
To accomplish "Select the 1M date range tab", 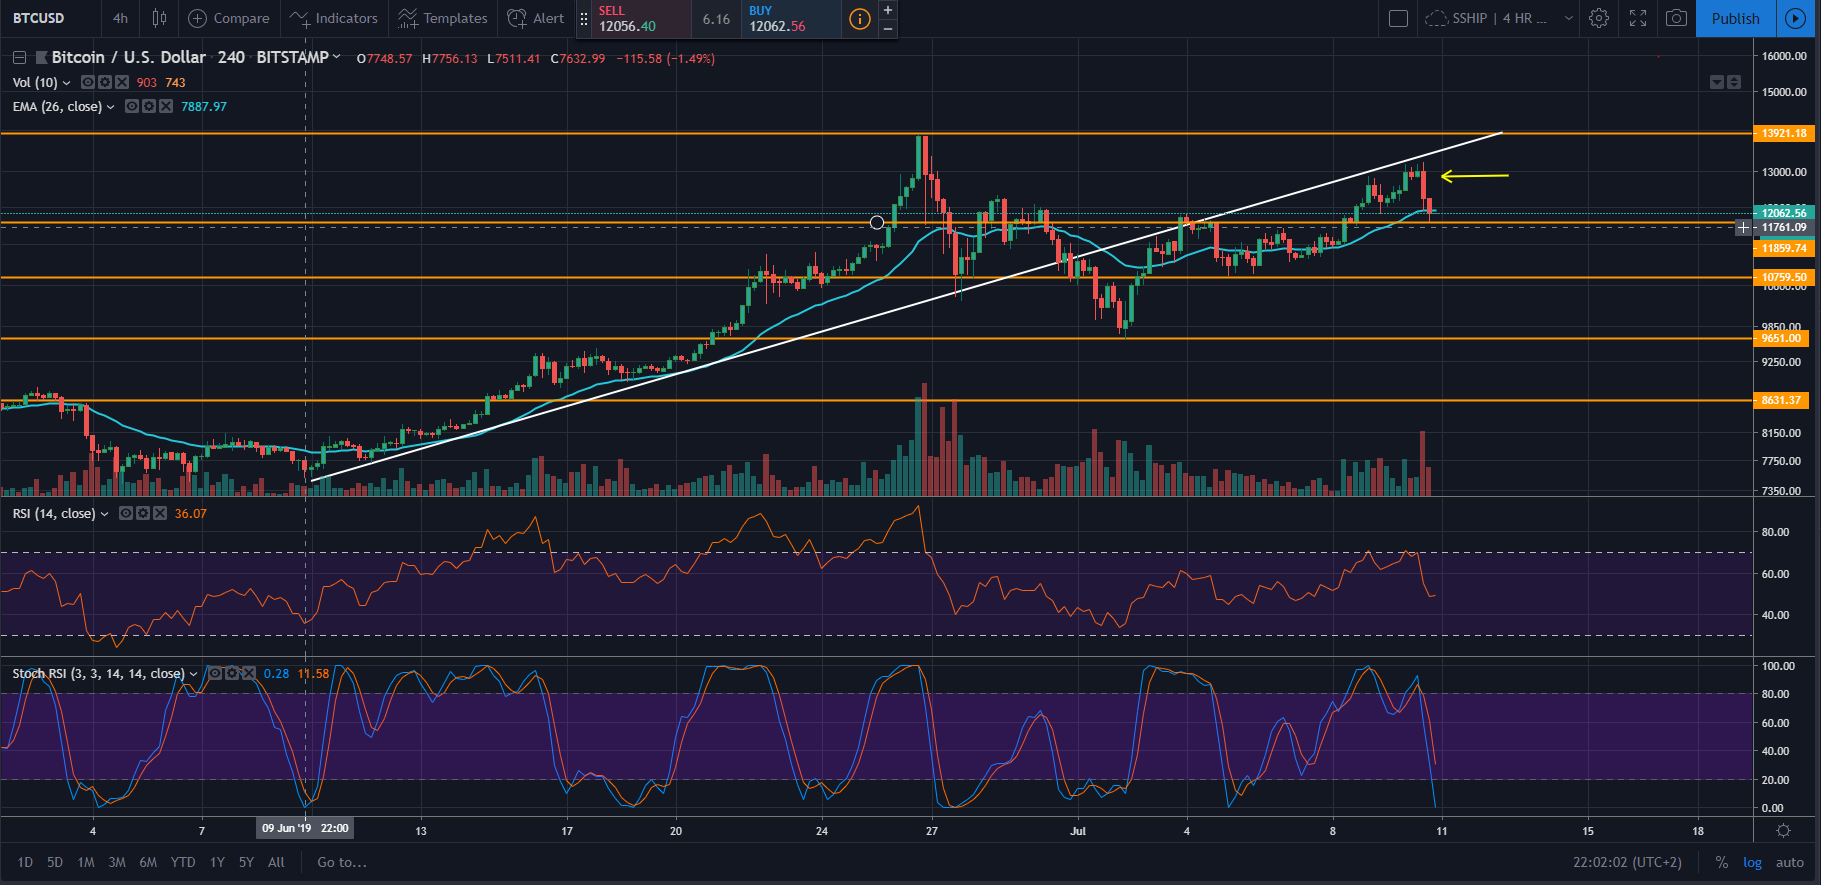I will 86,862.
